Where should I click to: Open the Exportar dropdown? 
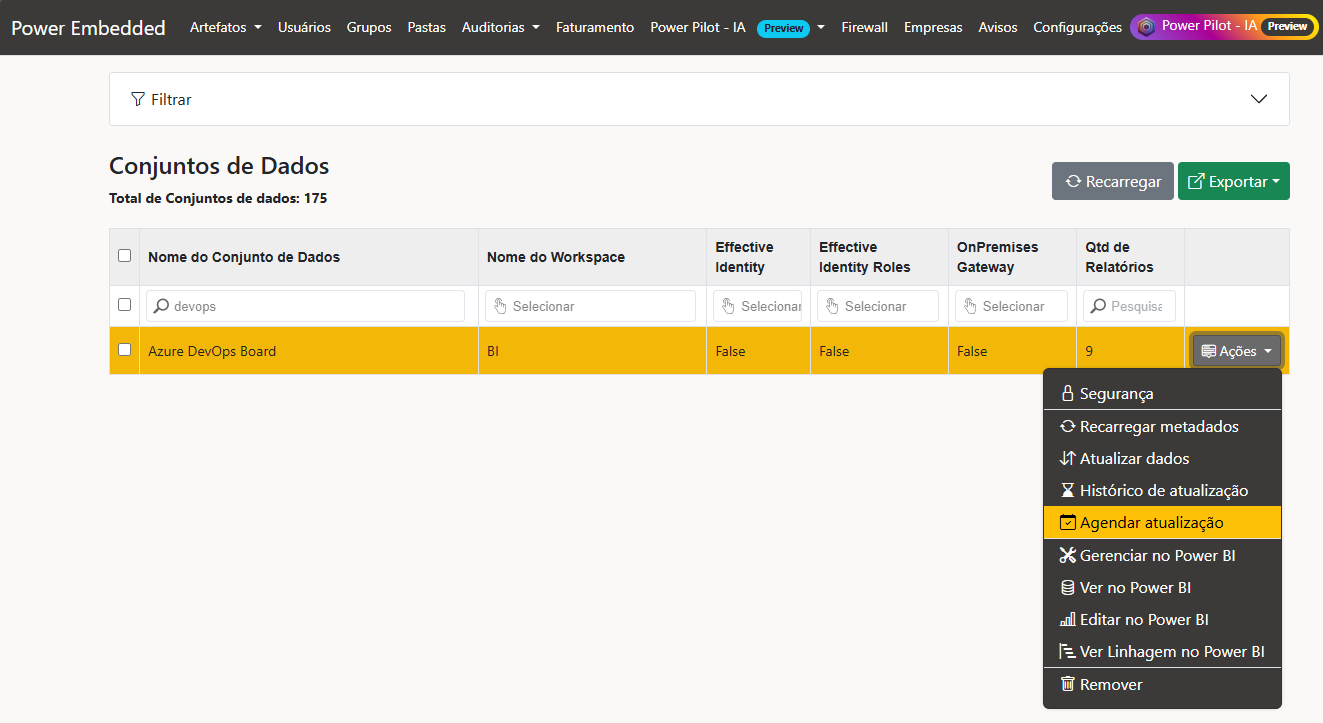[1233, 181]
